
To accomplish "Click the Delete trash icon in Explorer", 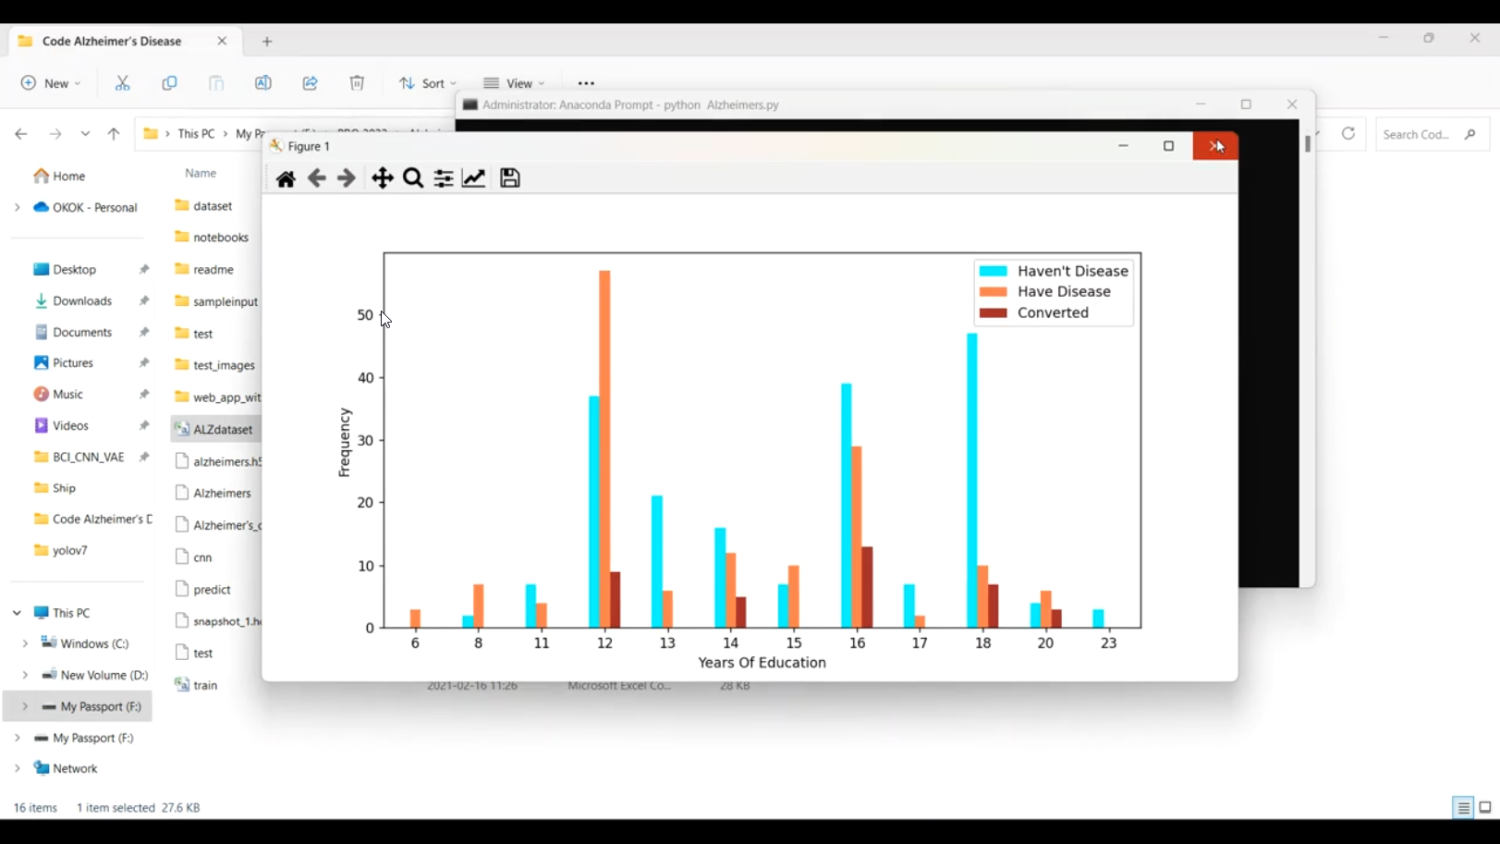I will click(x=357, y=83).
